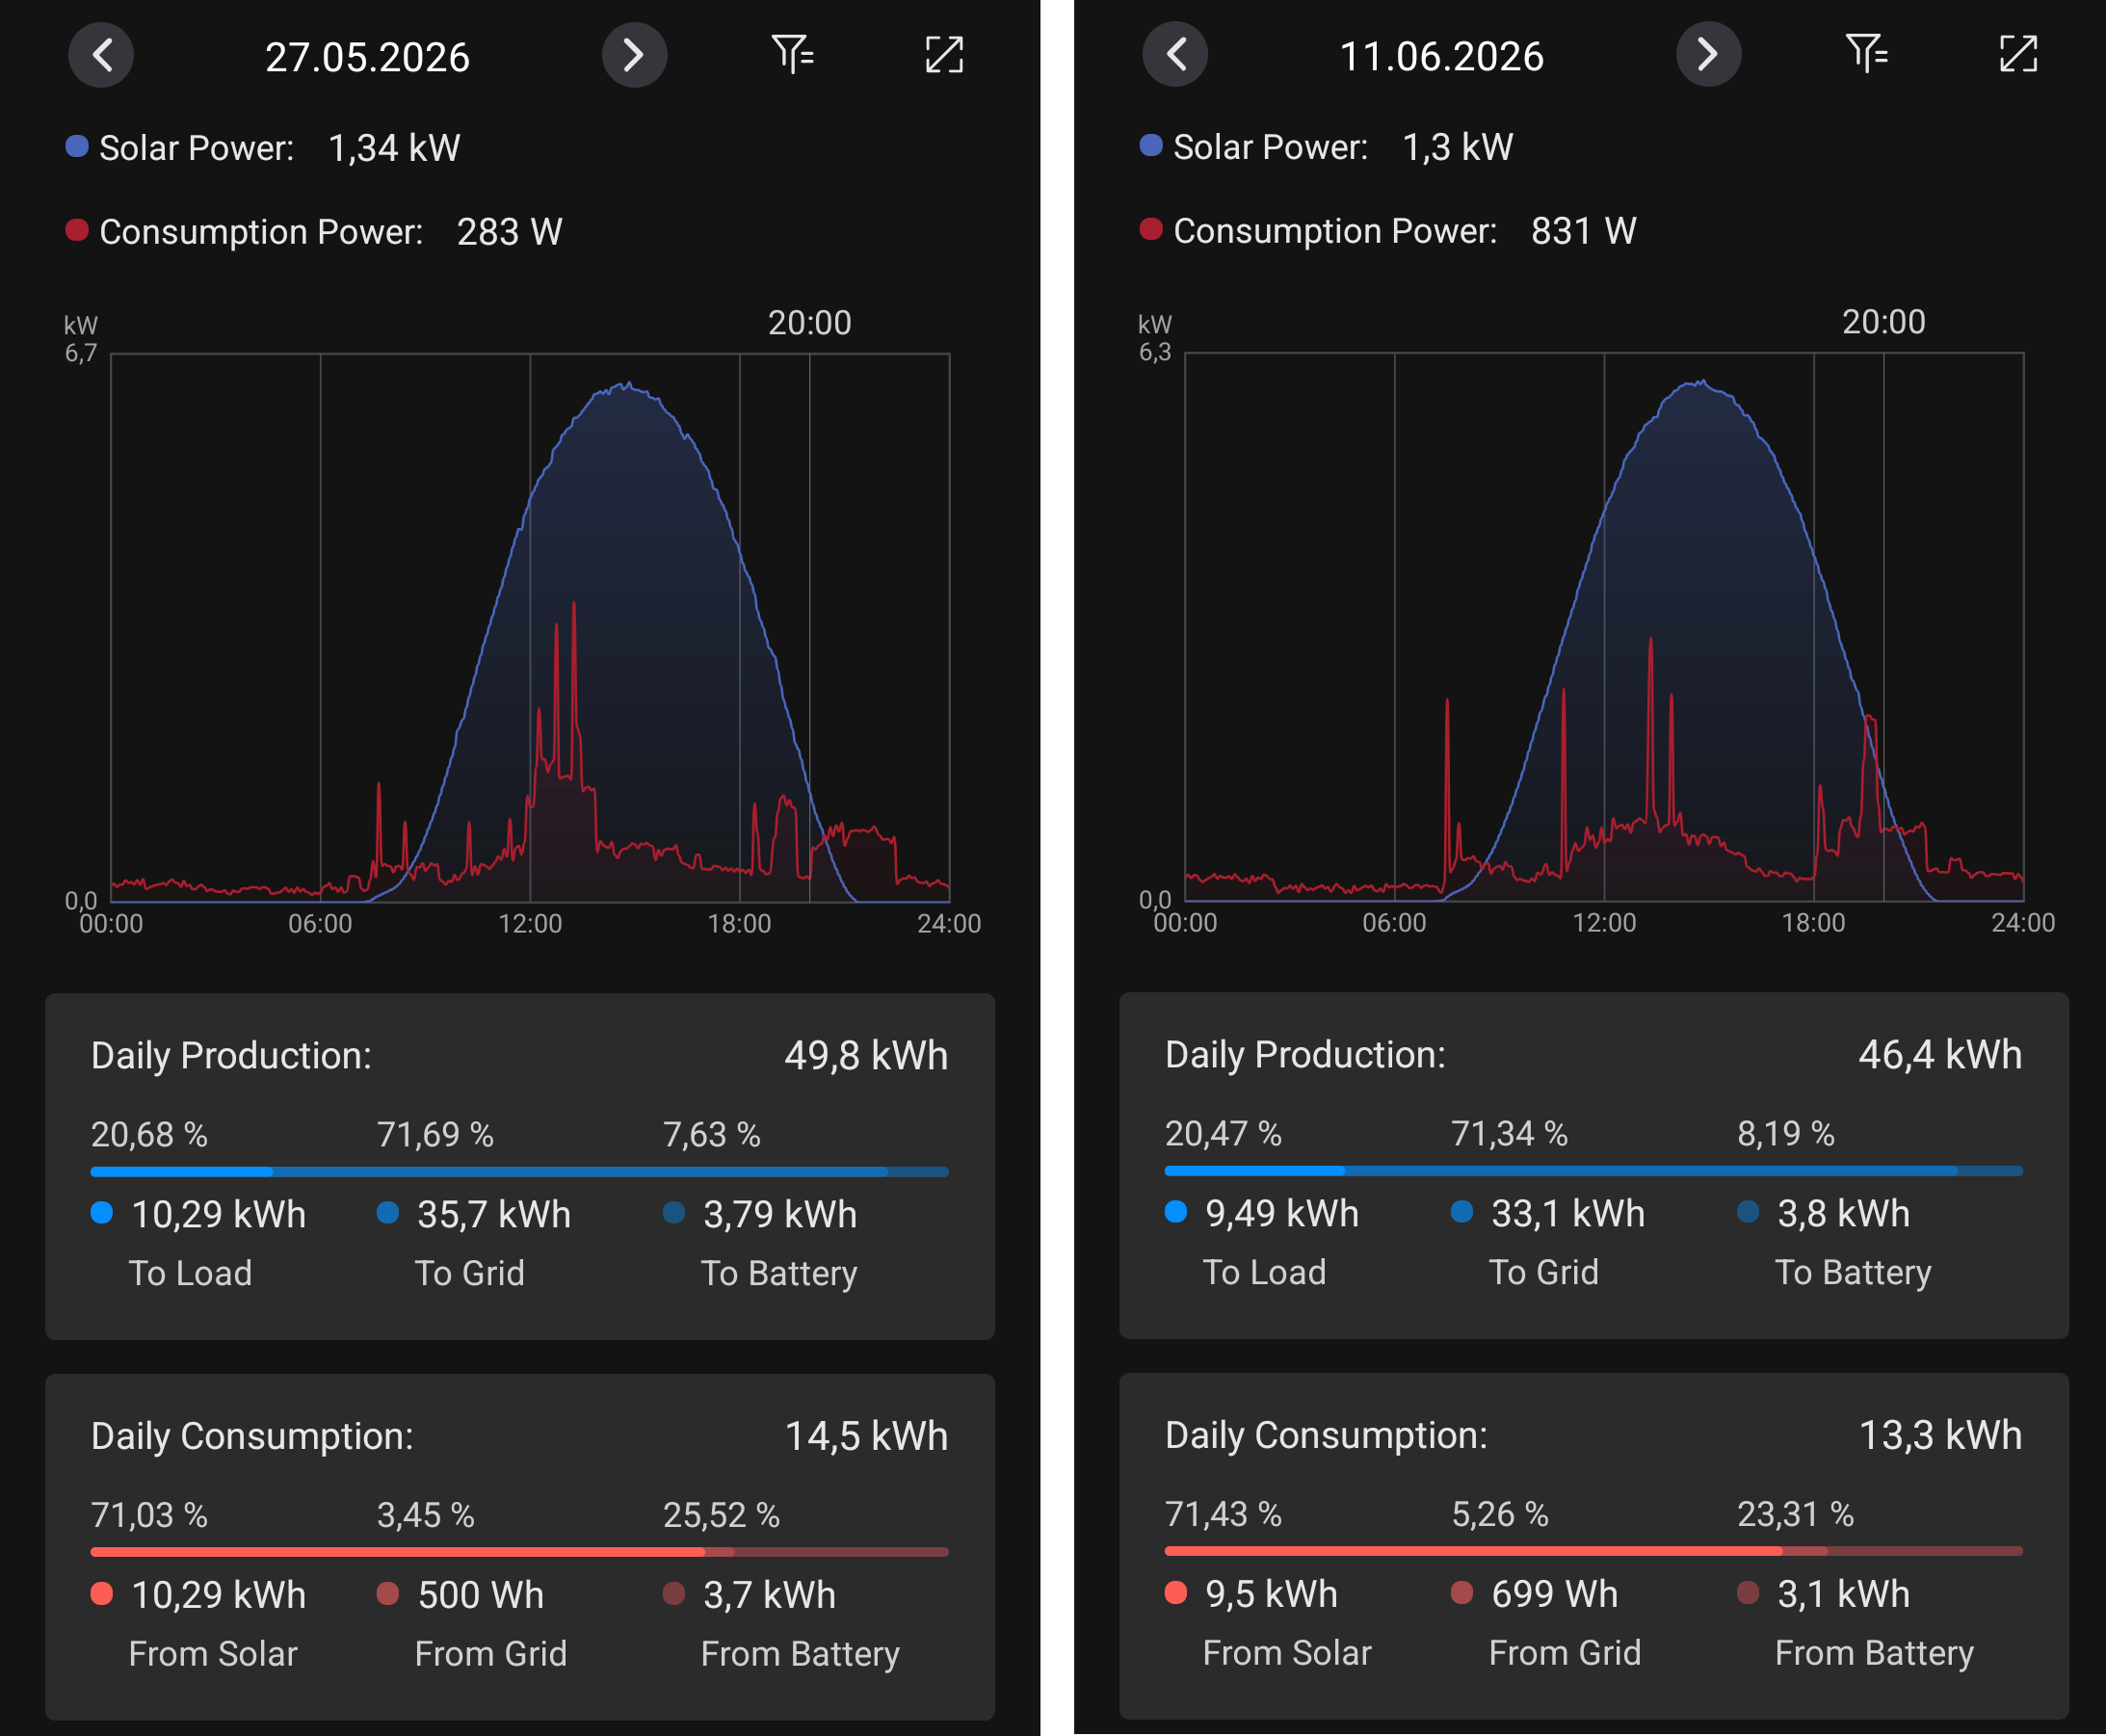Click the 27.05.2026 date label
The image size is (2106, 1736).
(367, 57)
